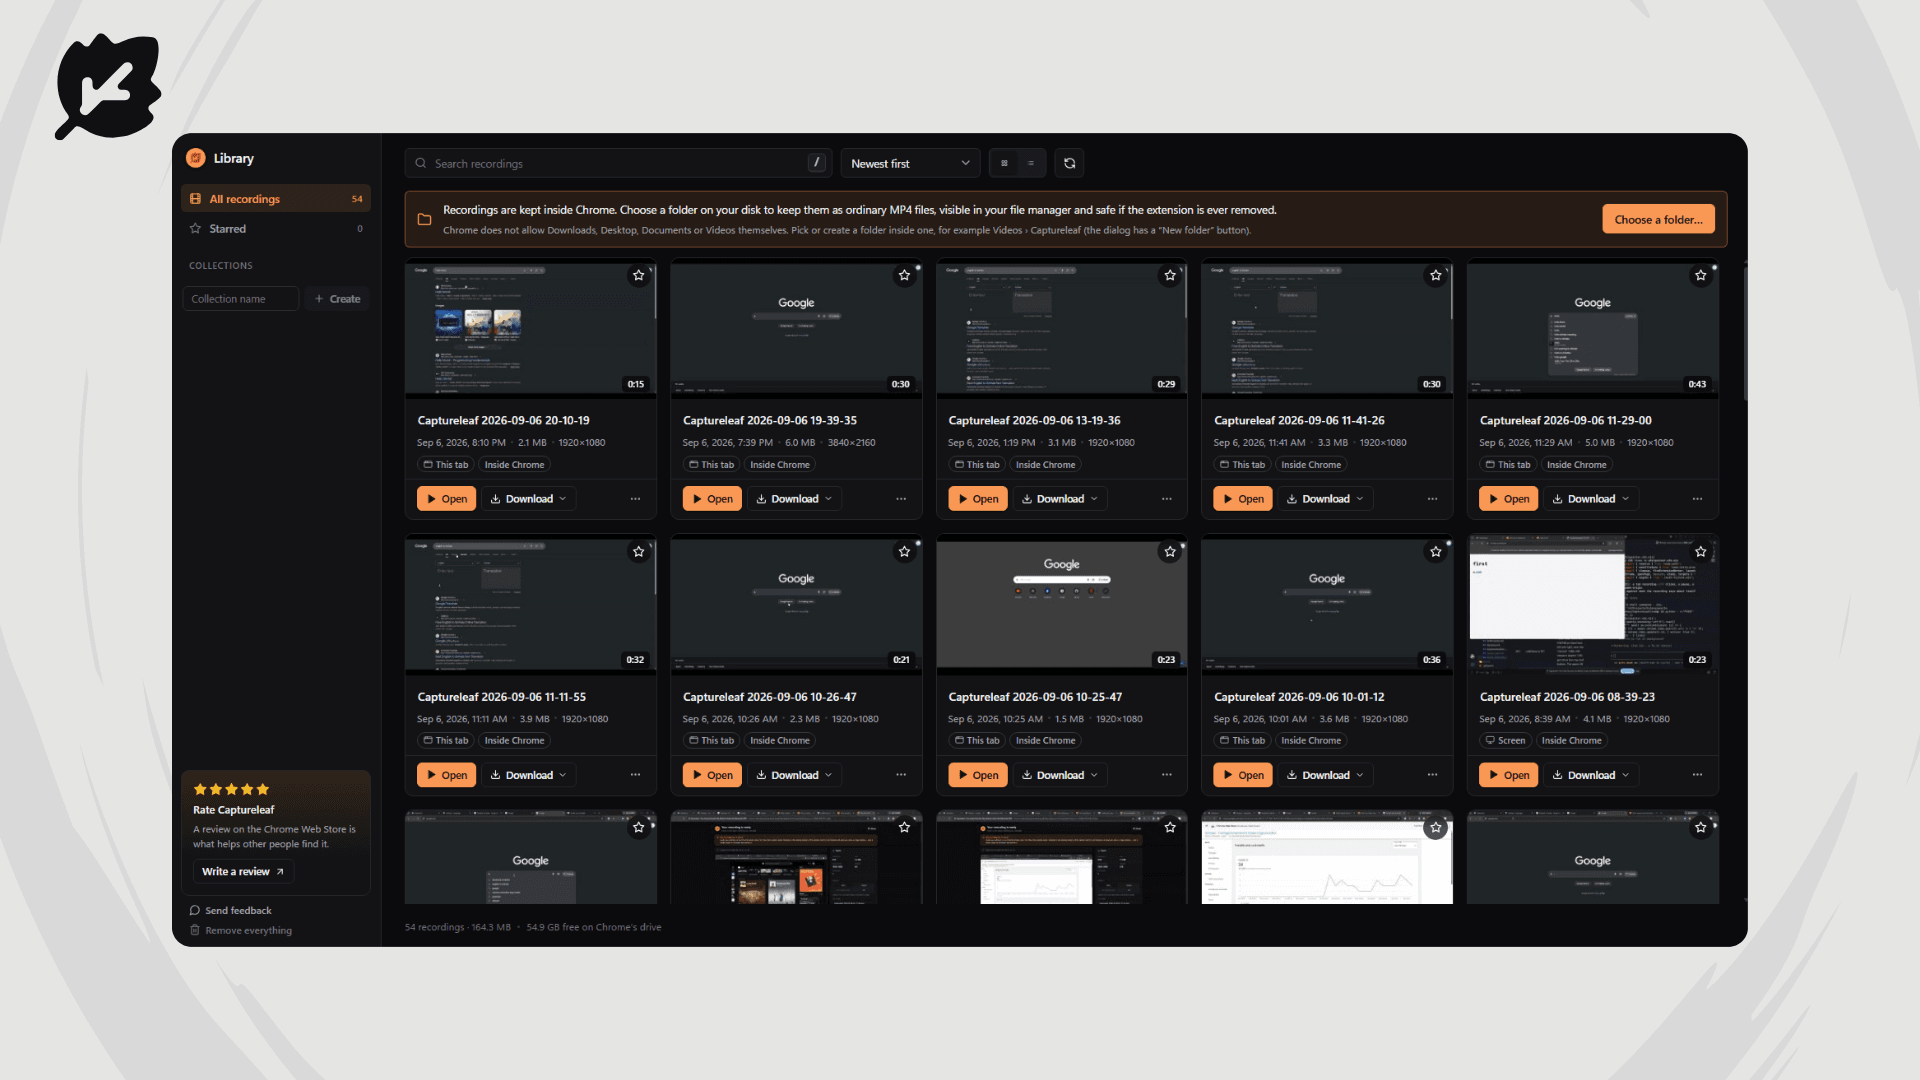
Task: Create a new collection
Action: click(x=338, y=299)
